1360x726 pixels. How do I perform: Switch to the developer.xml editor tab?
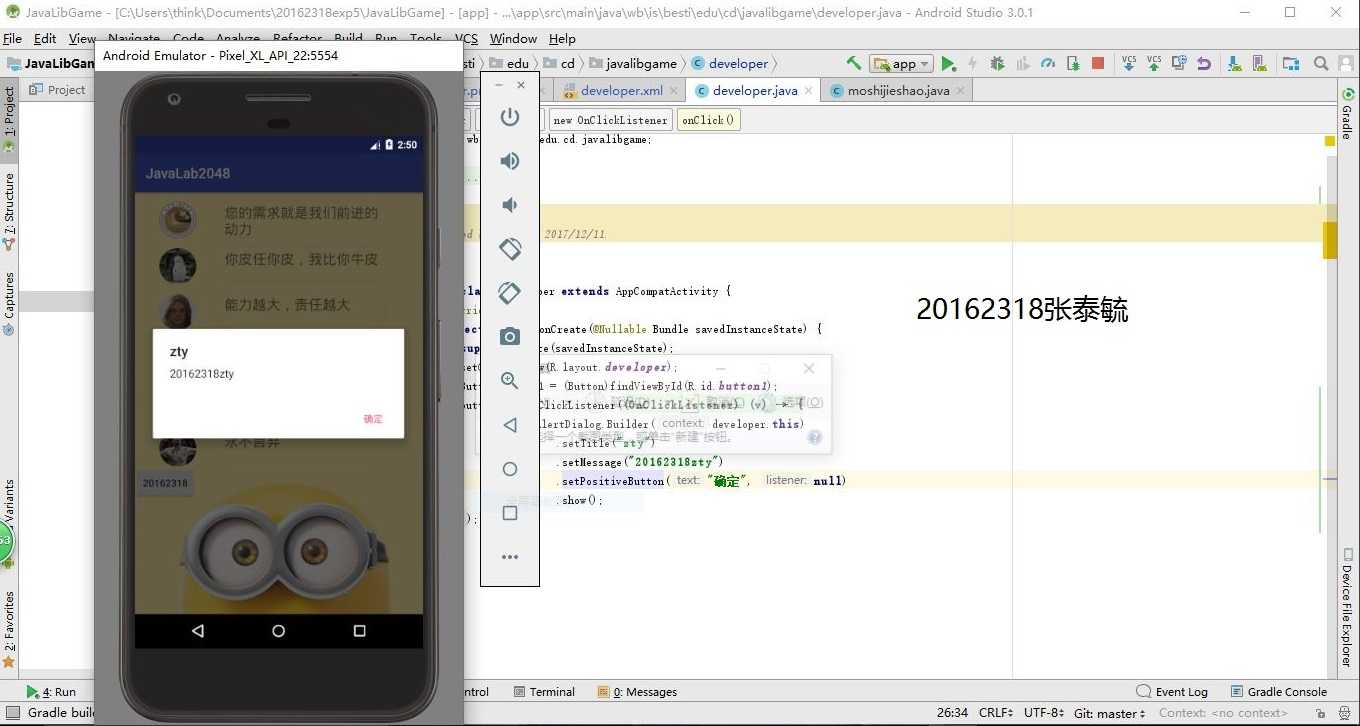(x=622, y=90)
